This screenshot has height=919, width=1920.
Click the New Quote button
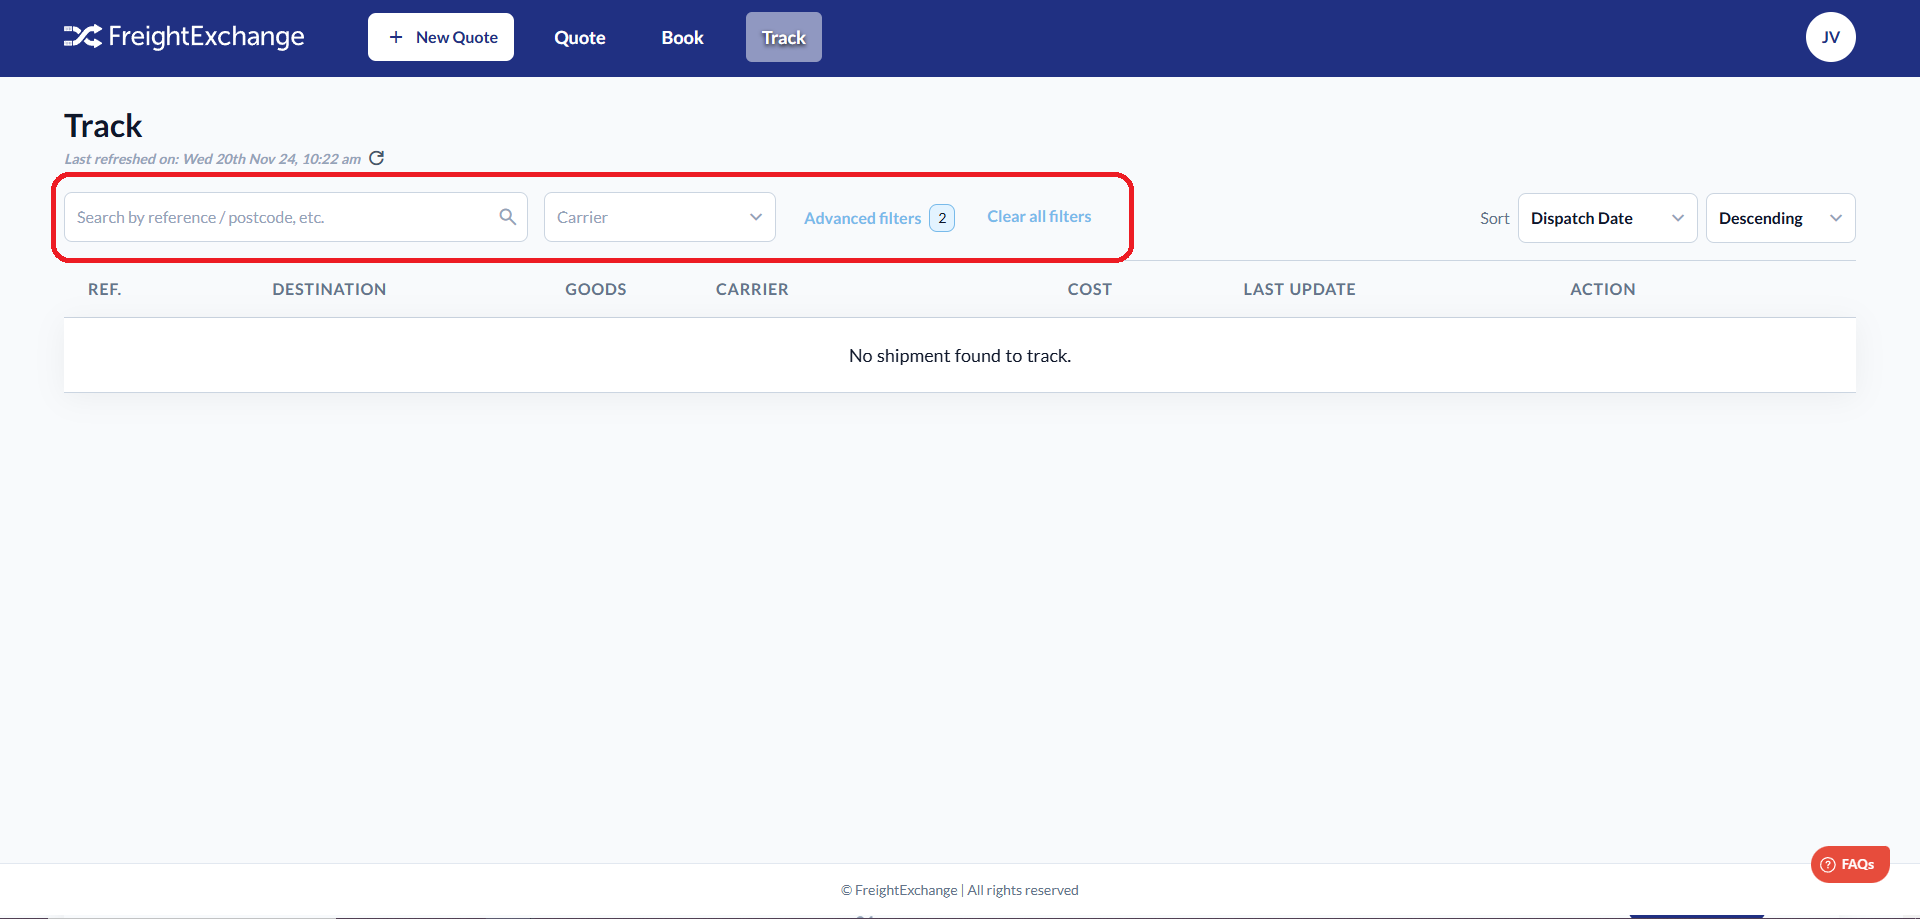click(x=441, y=37)
